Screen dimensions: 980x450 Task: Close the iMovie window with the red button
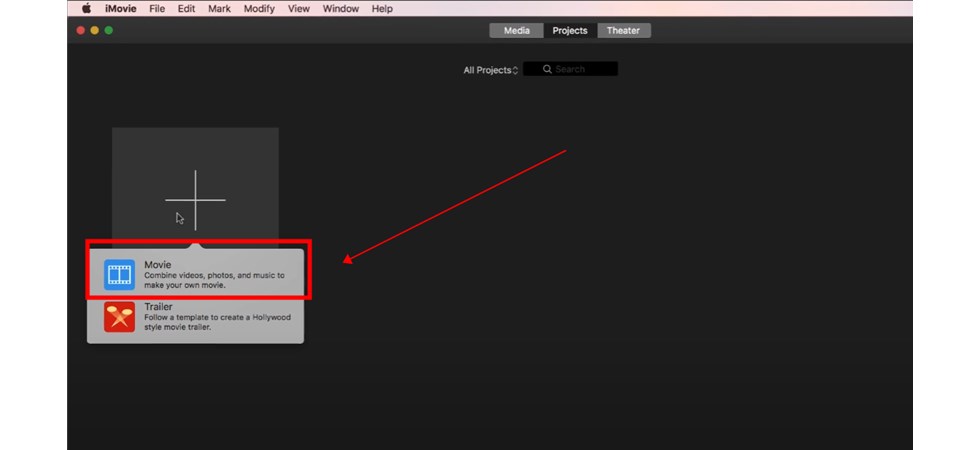point(81,30)
